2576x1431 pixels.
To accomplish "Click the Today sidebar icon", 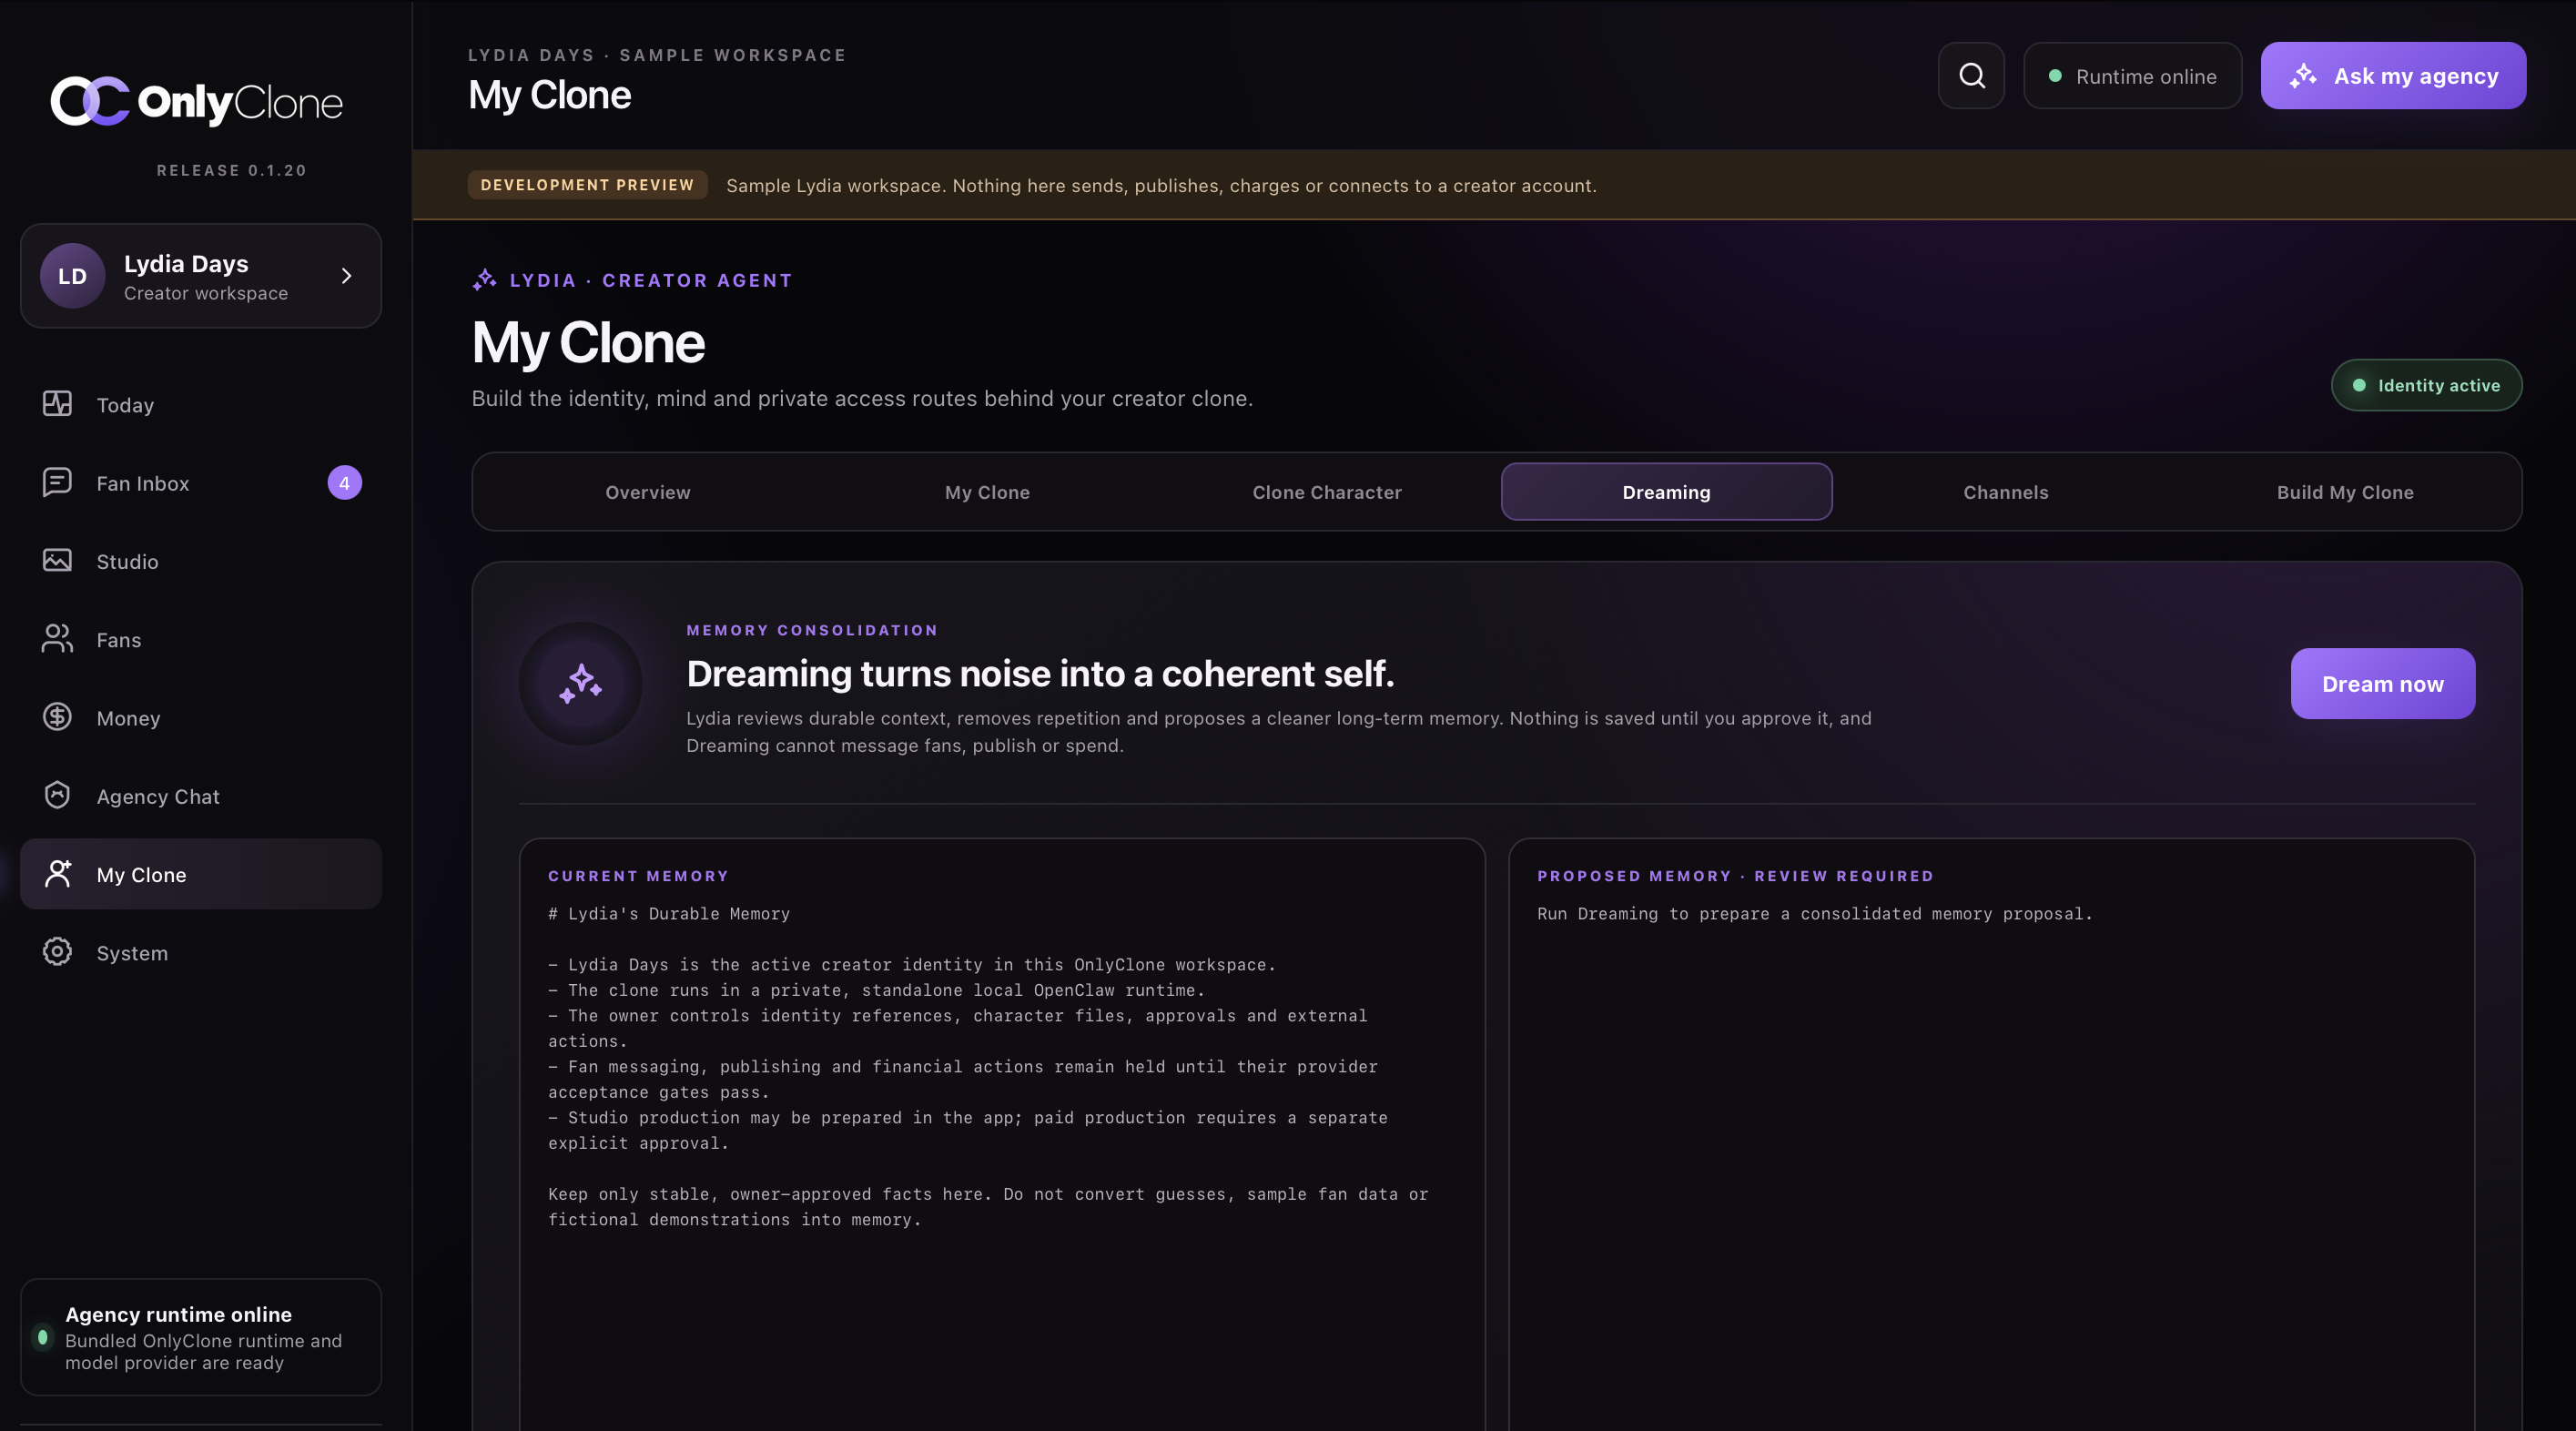I will click(57, 404).
